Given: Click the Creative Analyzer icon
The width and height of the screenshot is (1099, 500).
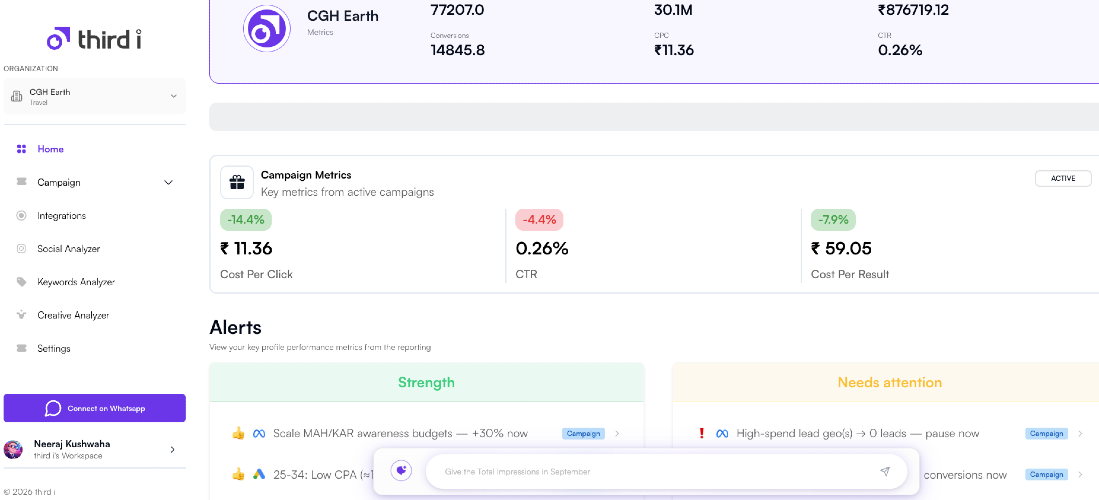Looking at the screenshot, I should point(22,315).
